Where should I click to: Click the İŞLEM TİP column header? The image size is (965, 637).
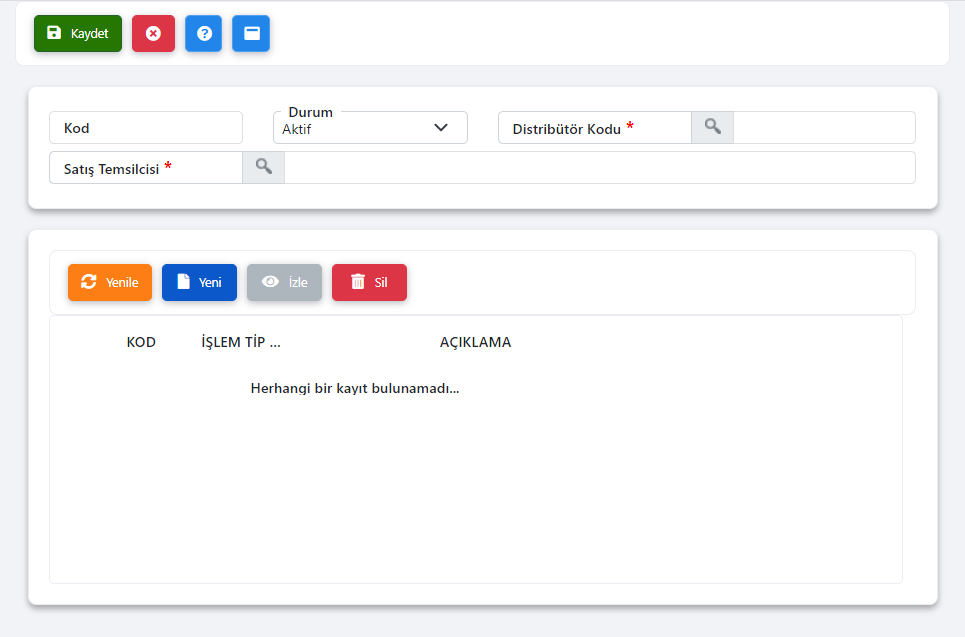click(x=241, y=342)
